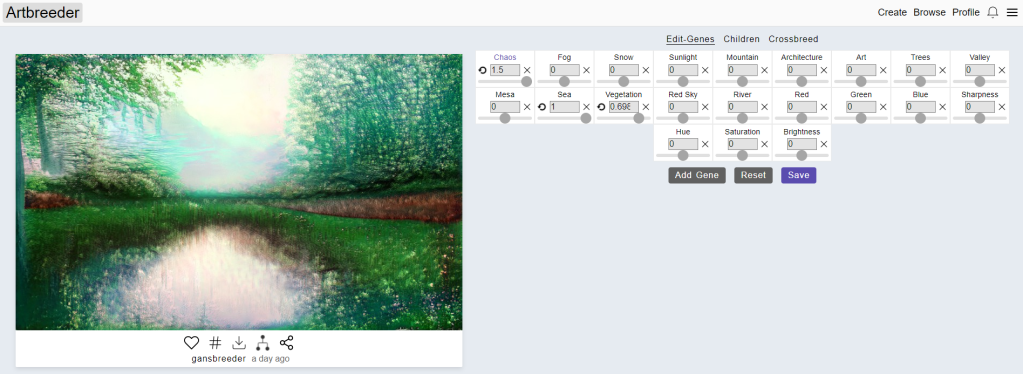Click the Sea slider handle
This screenshot has width=1023, height=374.
click(586, 118)
